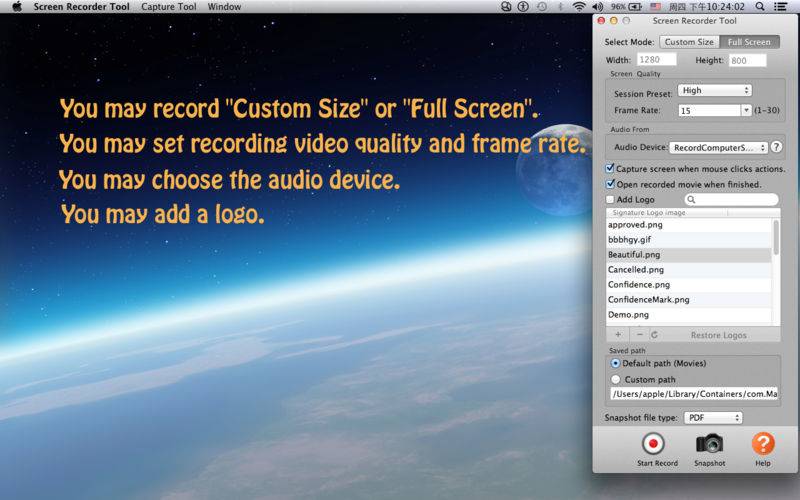Select the Custom path radio button
The image size is (800, 500).
tap(615, 379)
